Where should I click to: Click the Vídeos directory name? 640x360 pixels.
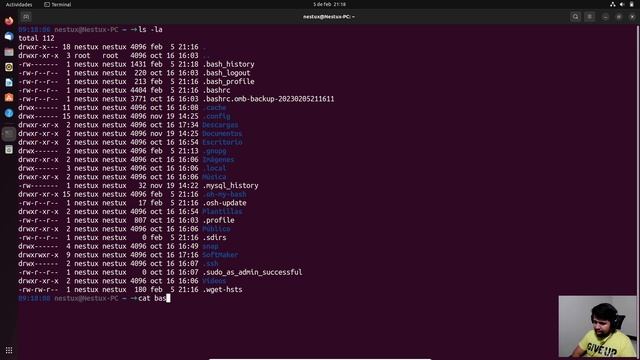(x=214, y=281)
